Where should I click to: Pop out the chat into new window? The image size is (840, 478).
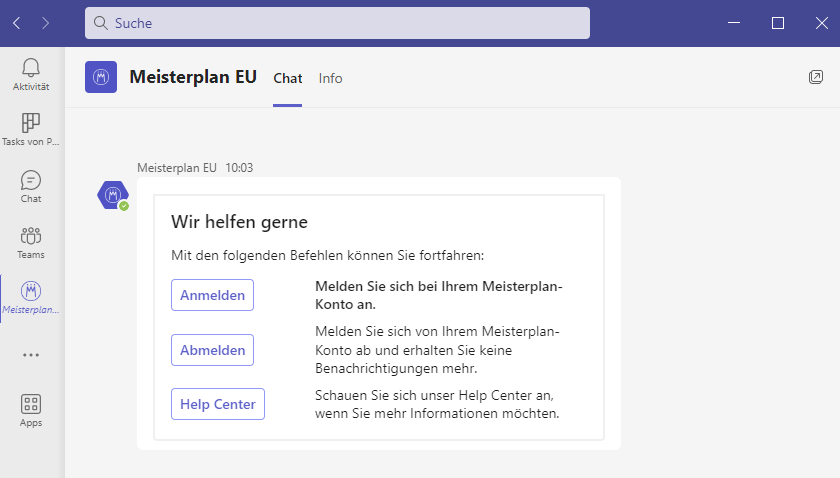[816, 77]
